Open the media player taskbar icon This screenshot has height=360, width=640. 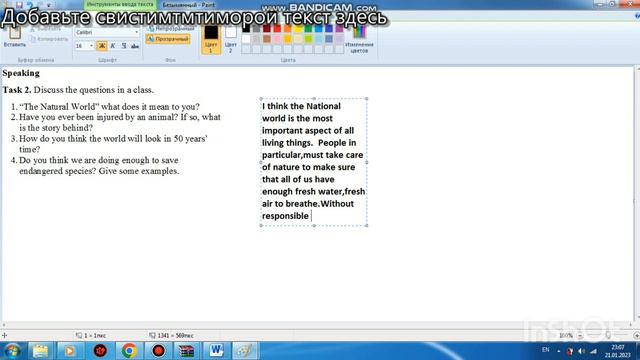[69, 351]
